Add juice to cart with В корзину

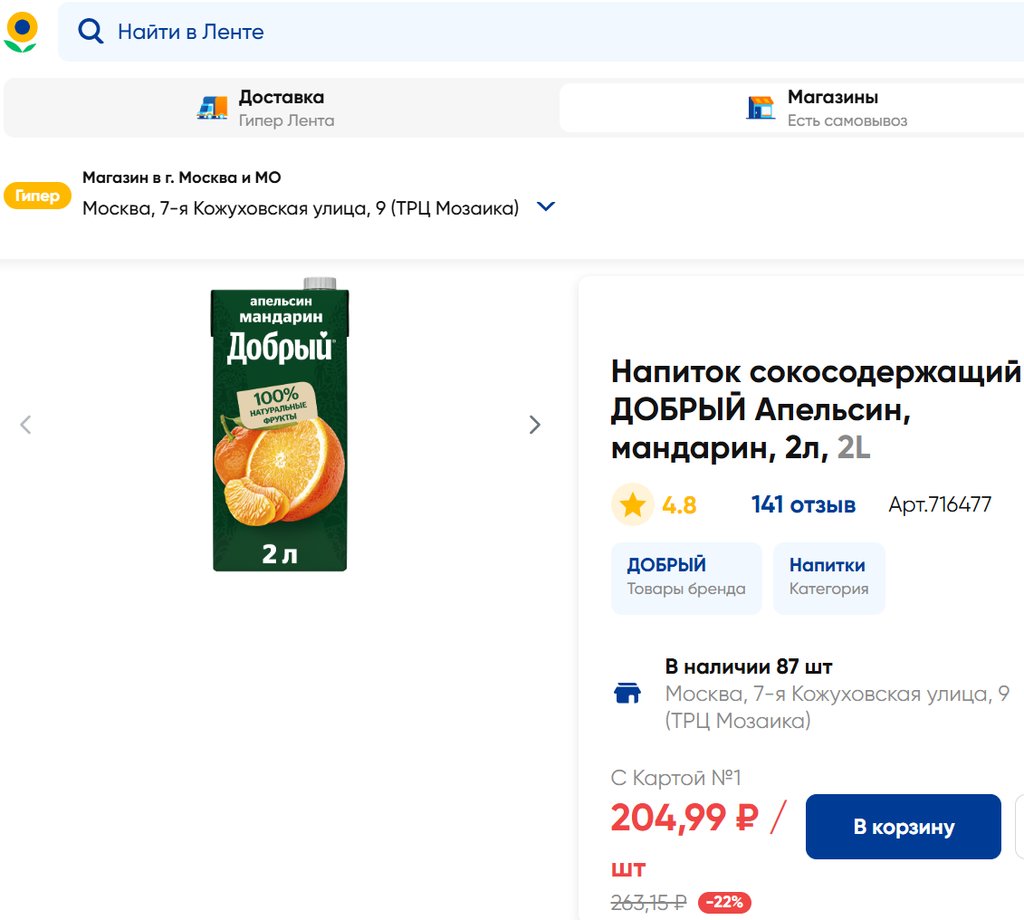tap(903, 827)
